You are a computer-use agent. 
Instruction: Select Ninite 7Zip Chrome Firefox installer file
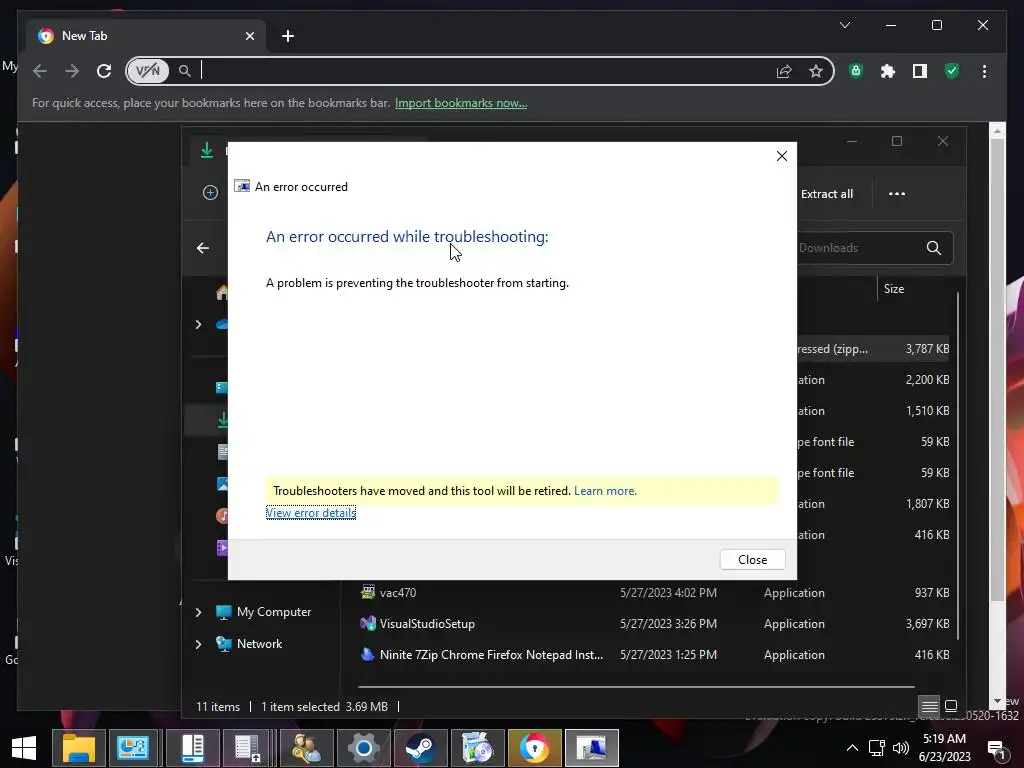tap(491, 654)
